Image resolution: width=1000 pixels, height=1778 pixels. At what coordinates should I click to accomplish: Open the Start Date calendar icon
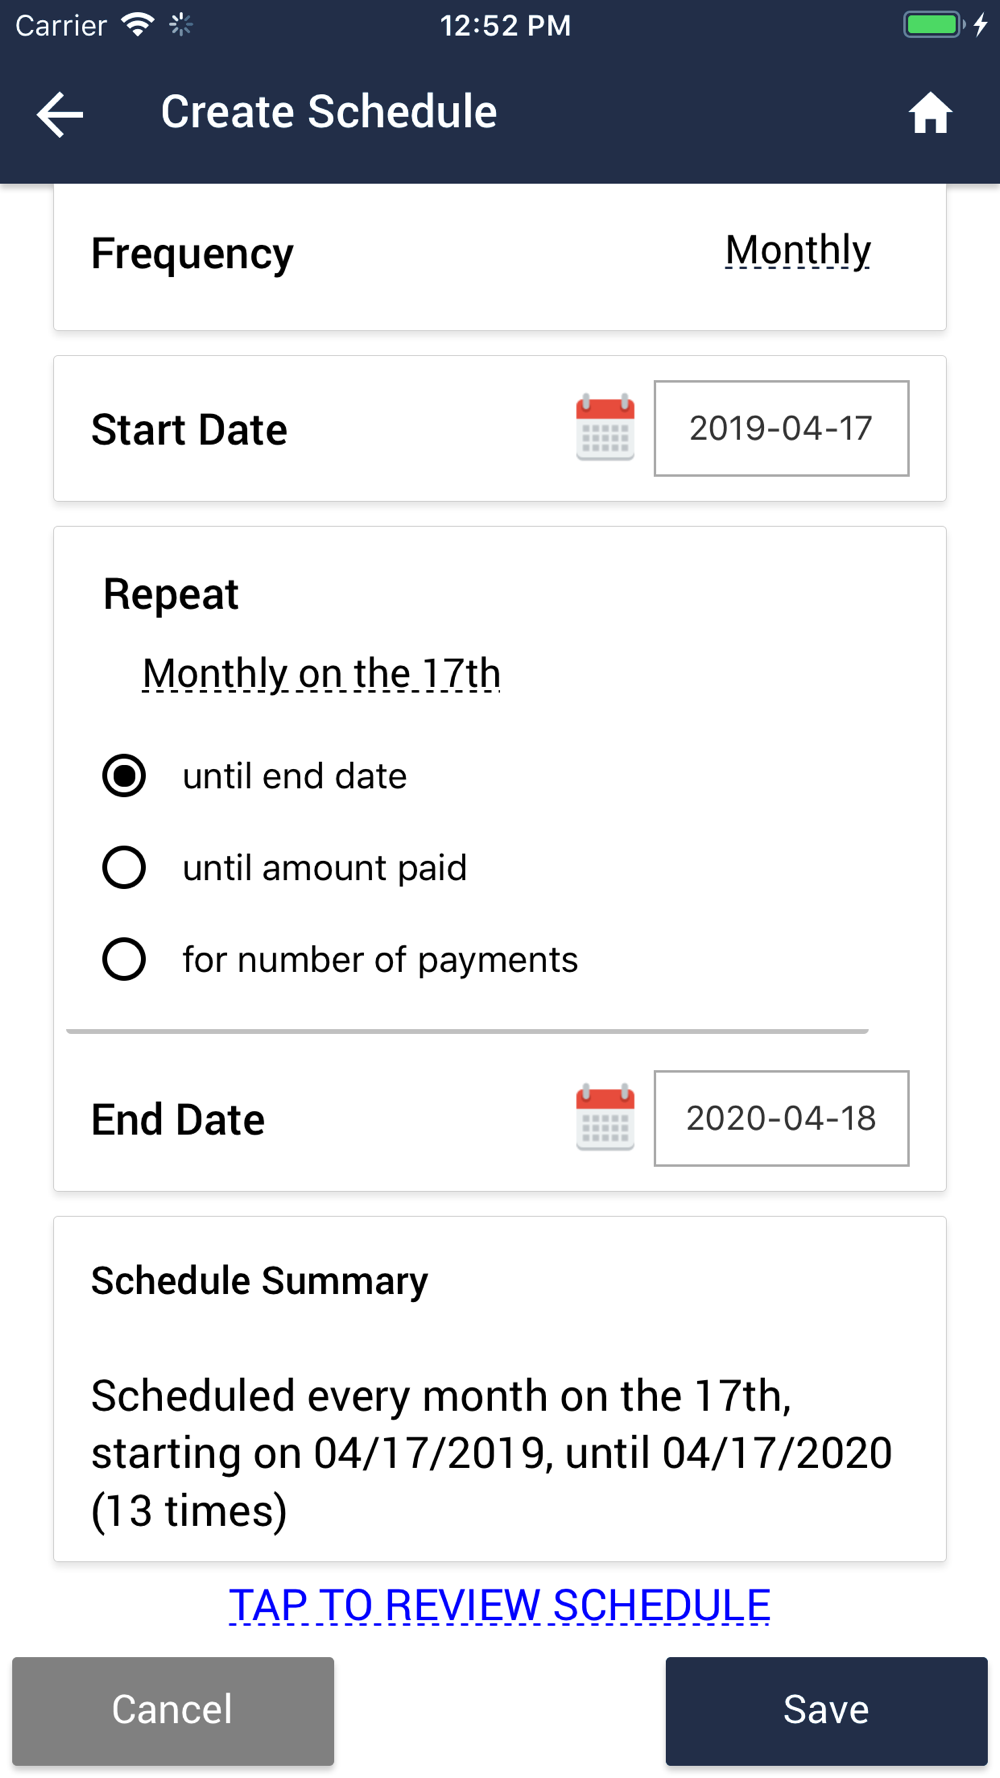tap(605, 428)
